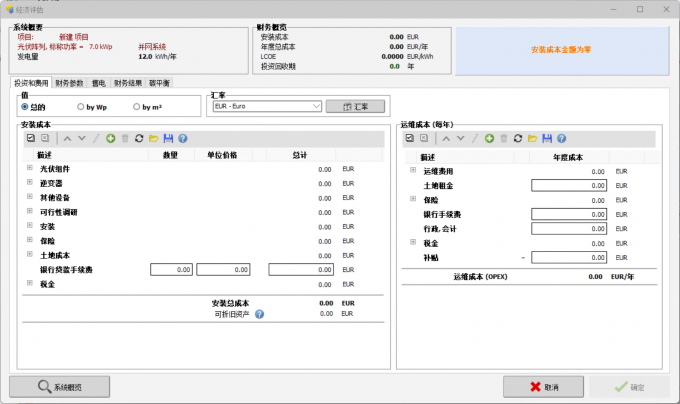Add new operating cost item

pyautogui.click(x=489, y=138)
